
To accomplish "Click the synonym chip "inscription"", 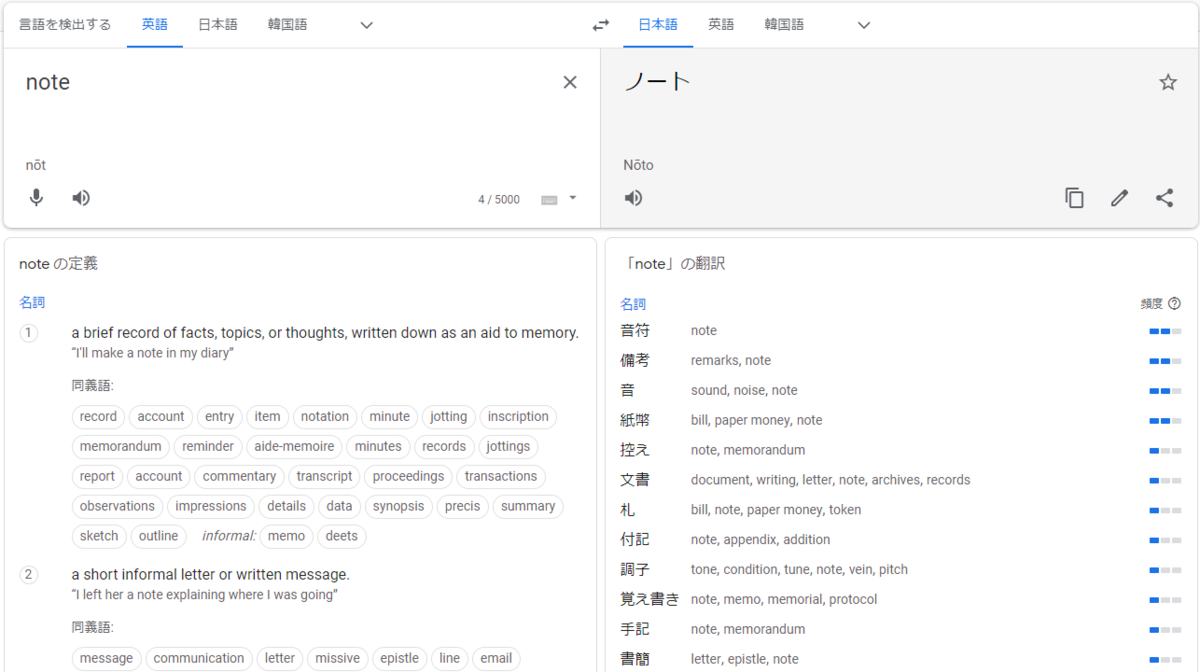I will point(518,417).
